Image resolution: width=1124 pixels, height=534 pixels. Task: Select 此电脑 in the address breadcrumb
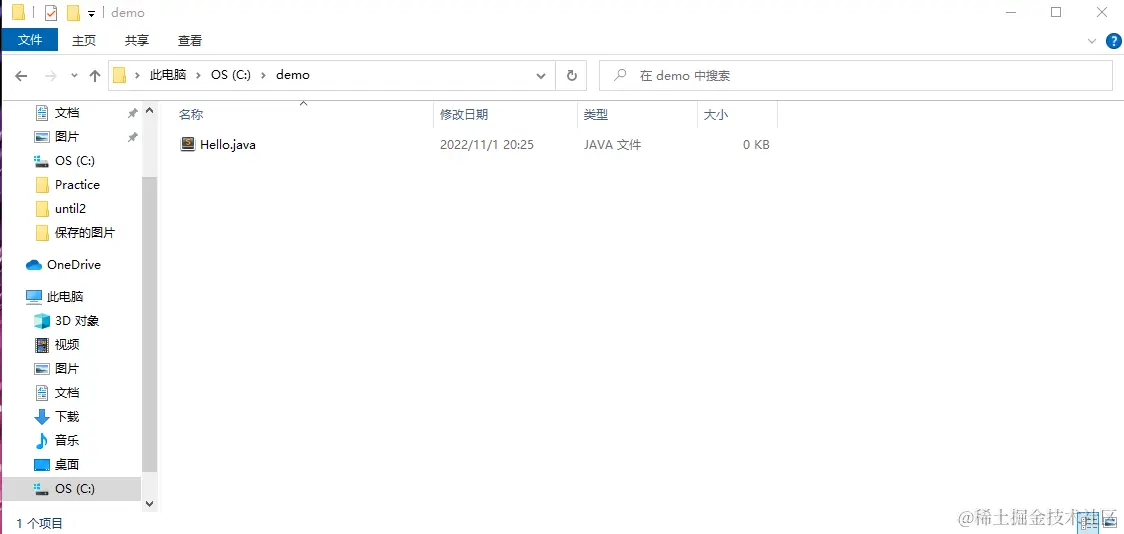coord(168,75)
